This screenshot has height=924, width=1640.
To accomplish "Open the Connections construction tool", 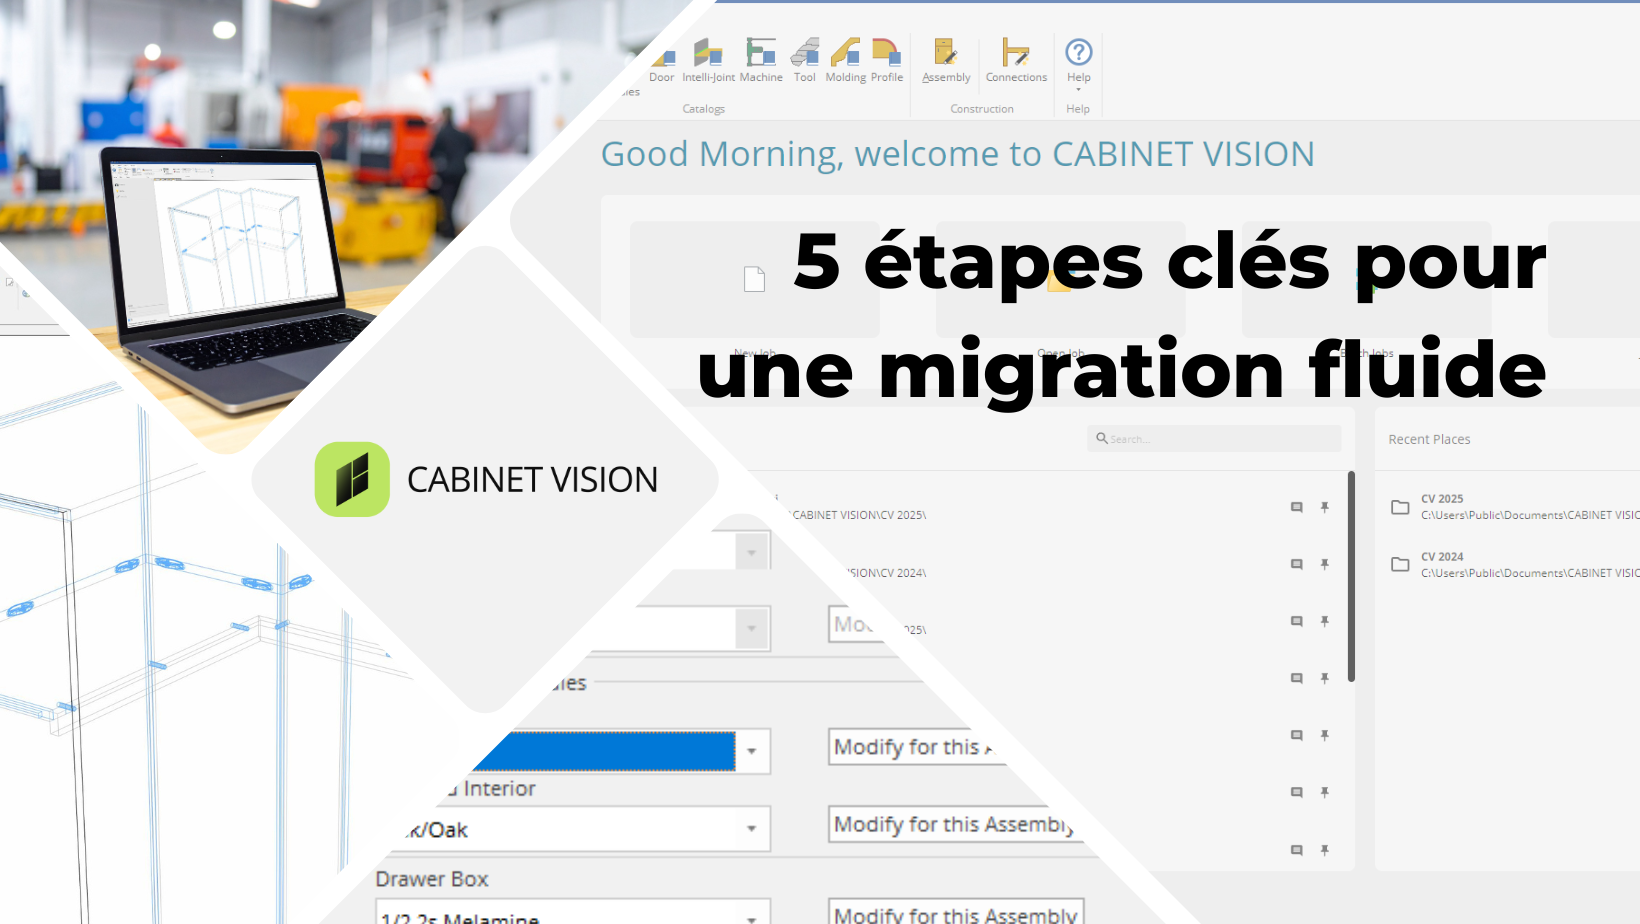I will point(1016,61).
